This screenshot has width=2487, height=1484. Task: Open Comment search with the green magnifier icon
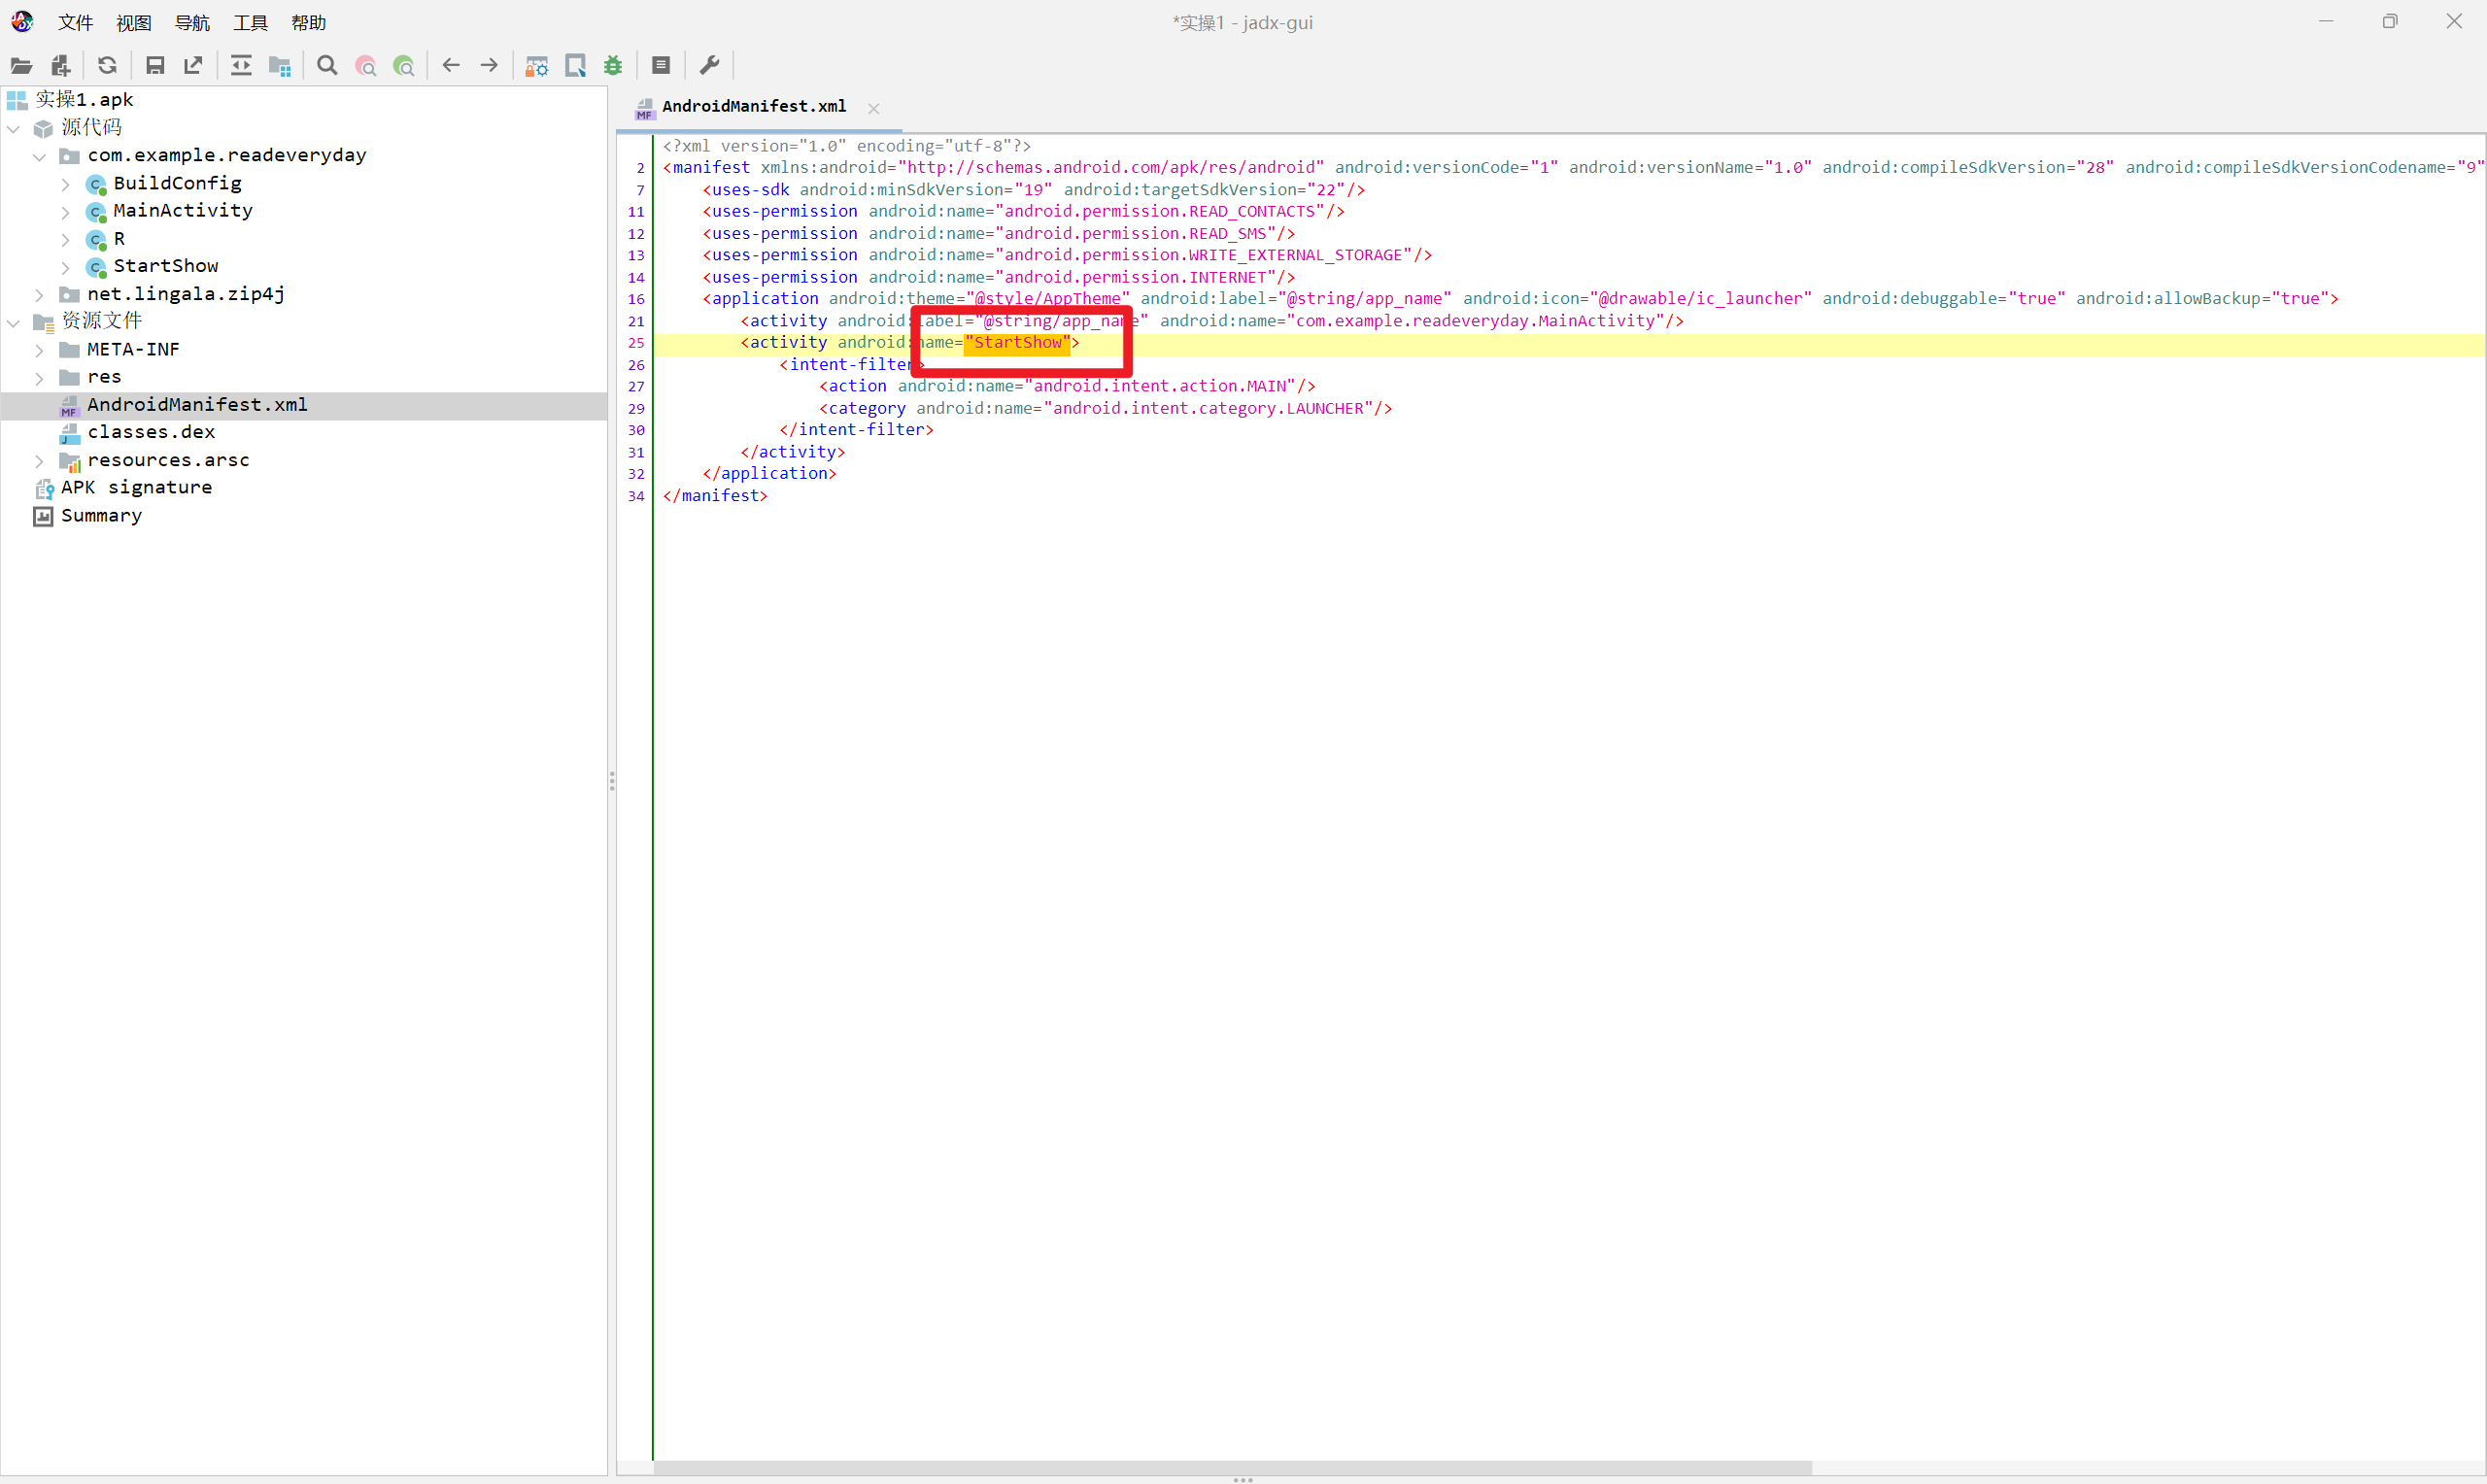coord(404,66)
